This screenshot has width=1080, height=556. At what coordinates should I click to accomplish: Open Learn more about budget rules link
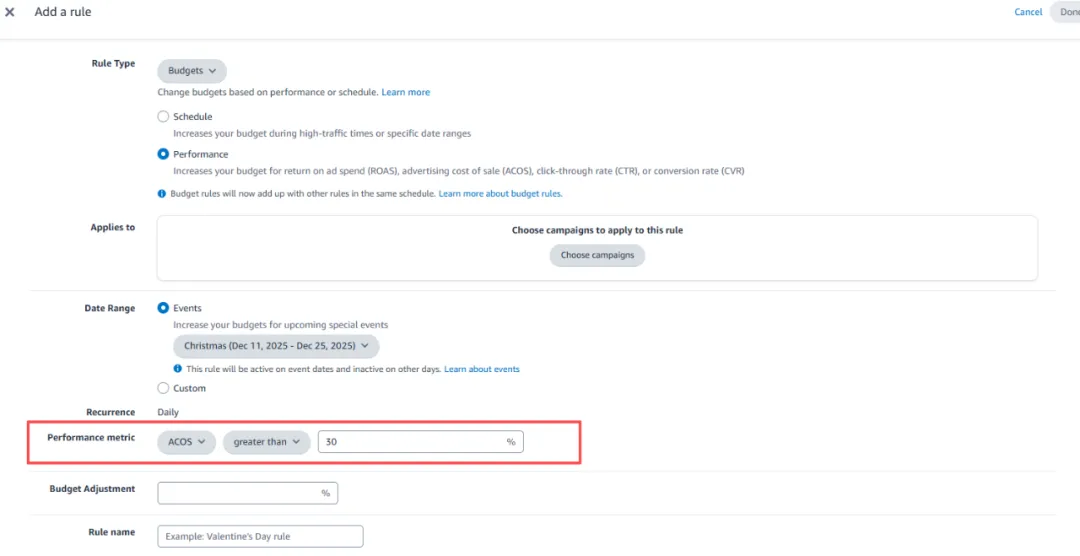(x=500, y=193)
